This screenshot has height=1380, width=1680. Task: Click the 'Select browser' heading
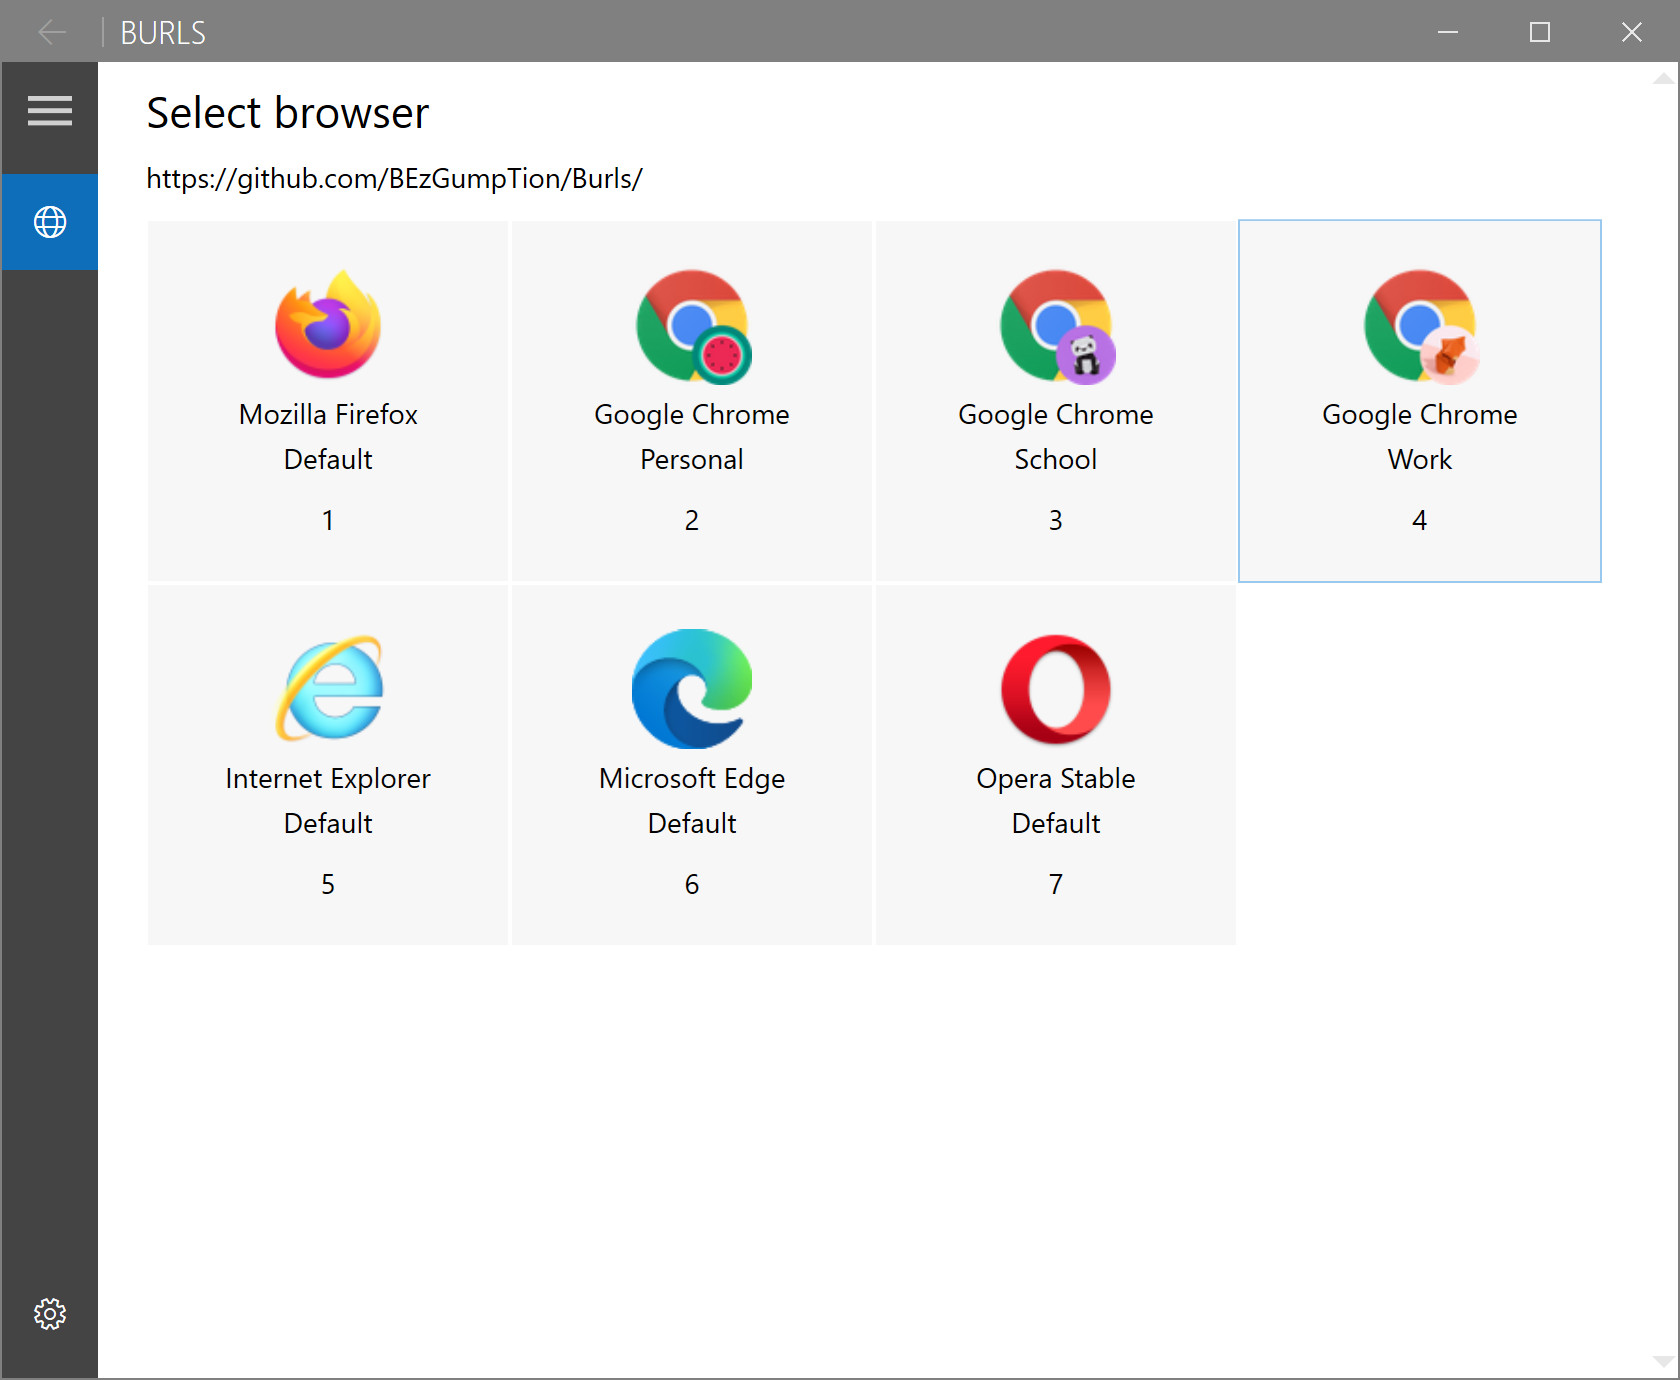(x=288, y=113)
